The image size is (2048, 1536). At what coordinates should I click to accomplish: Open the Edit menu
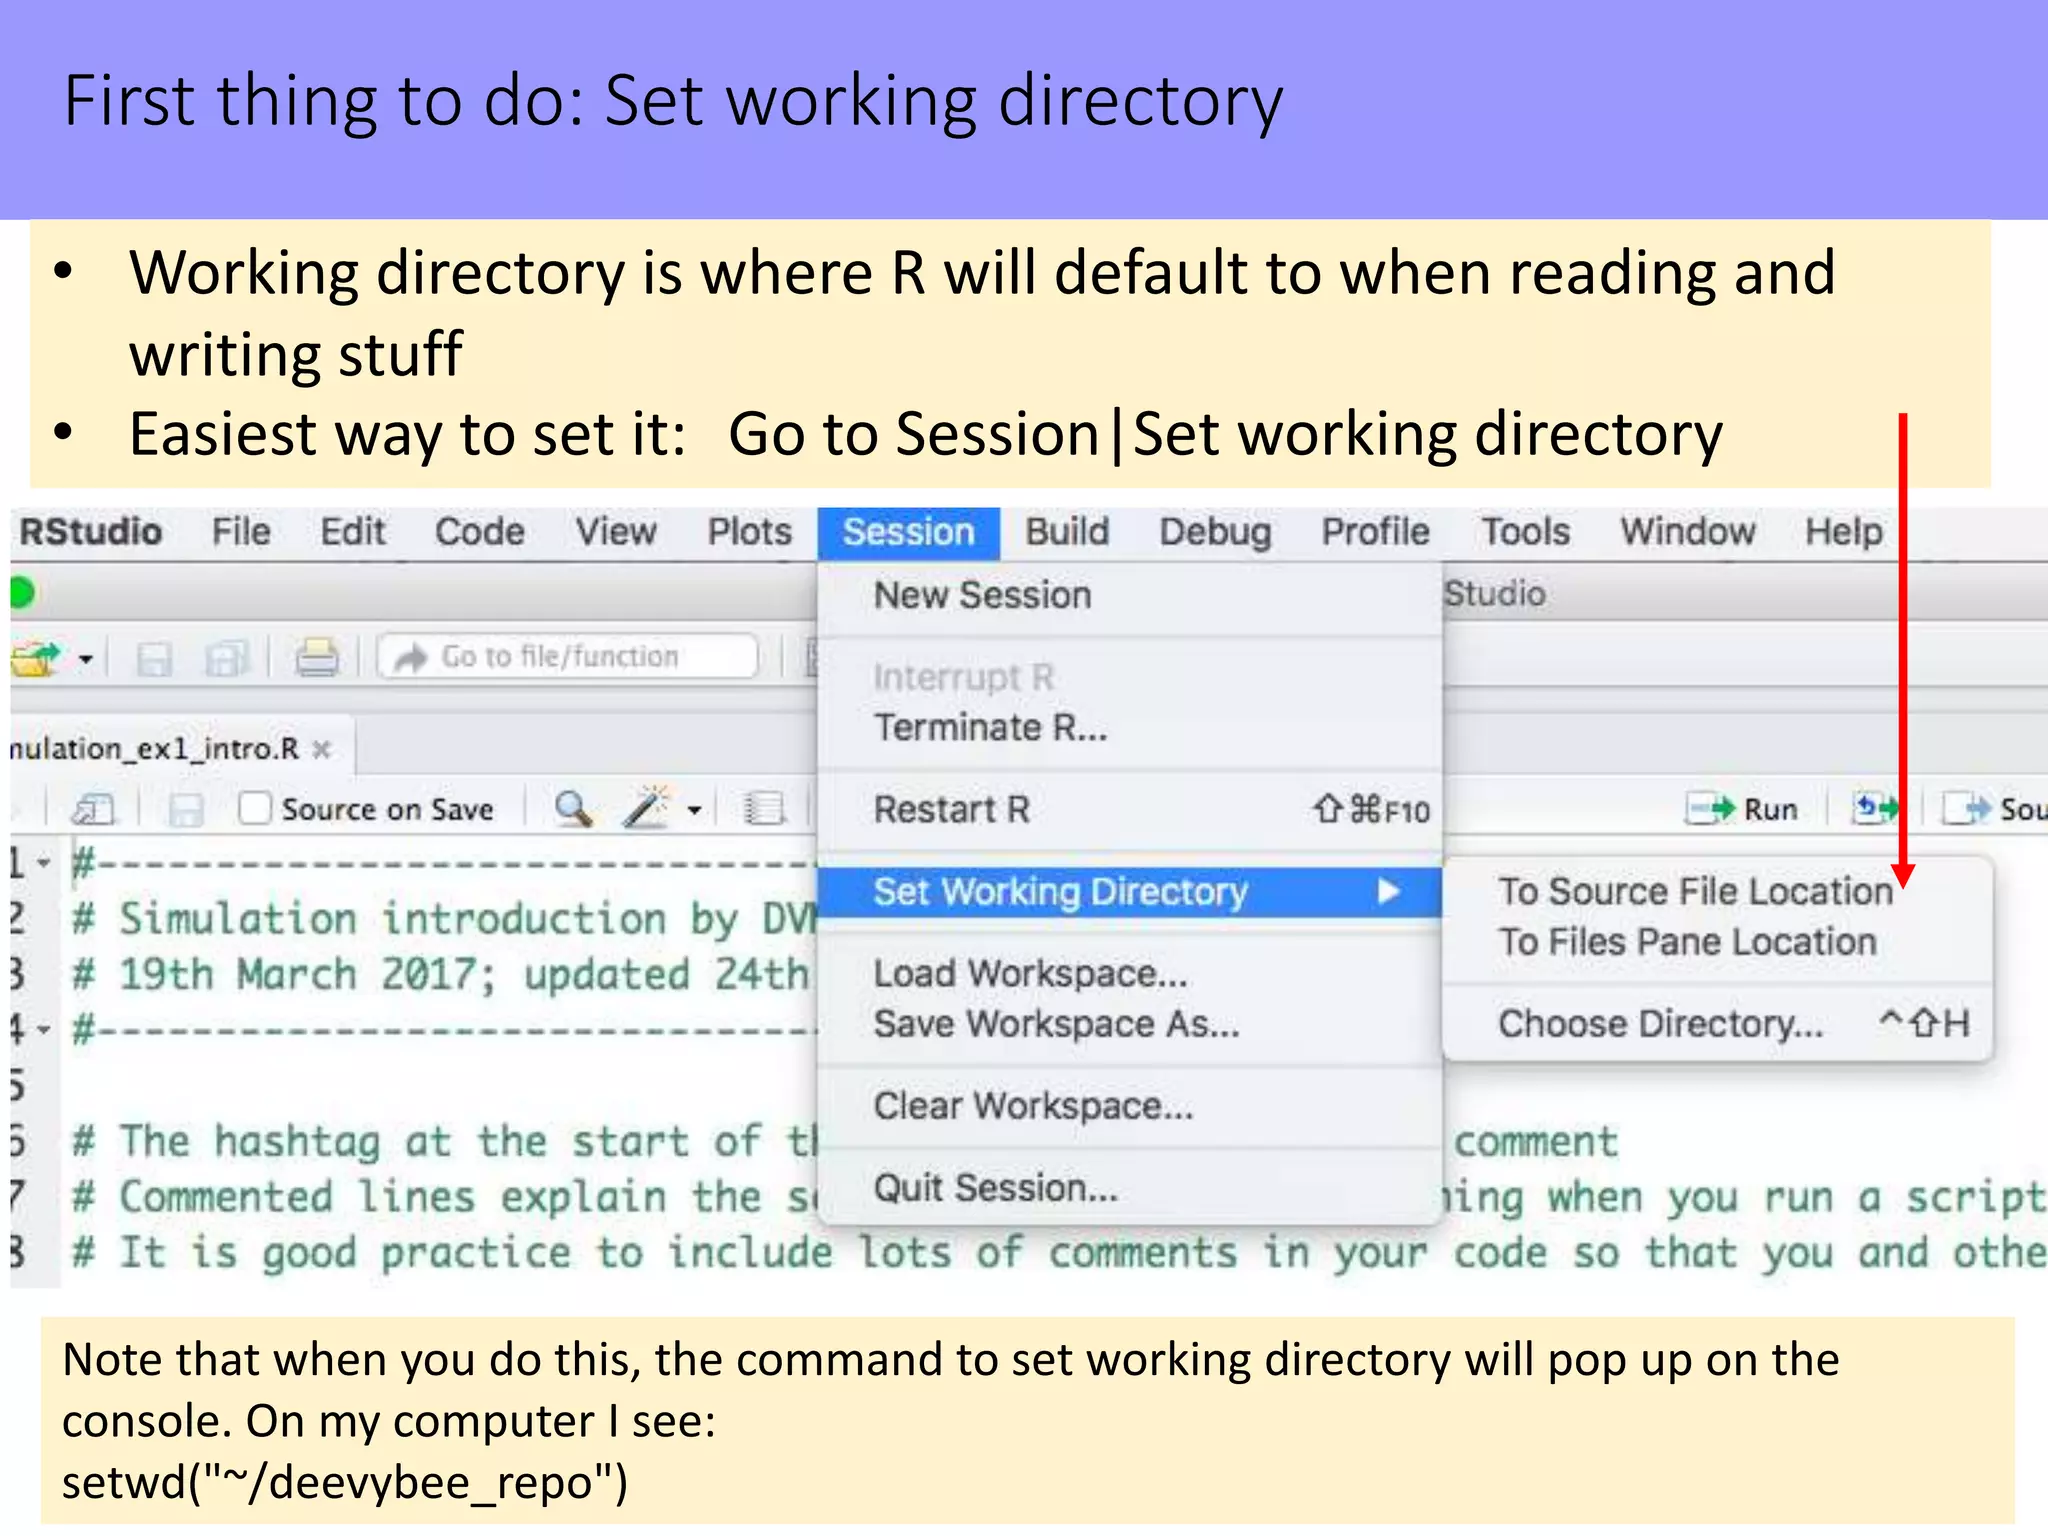353,532
